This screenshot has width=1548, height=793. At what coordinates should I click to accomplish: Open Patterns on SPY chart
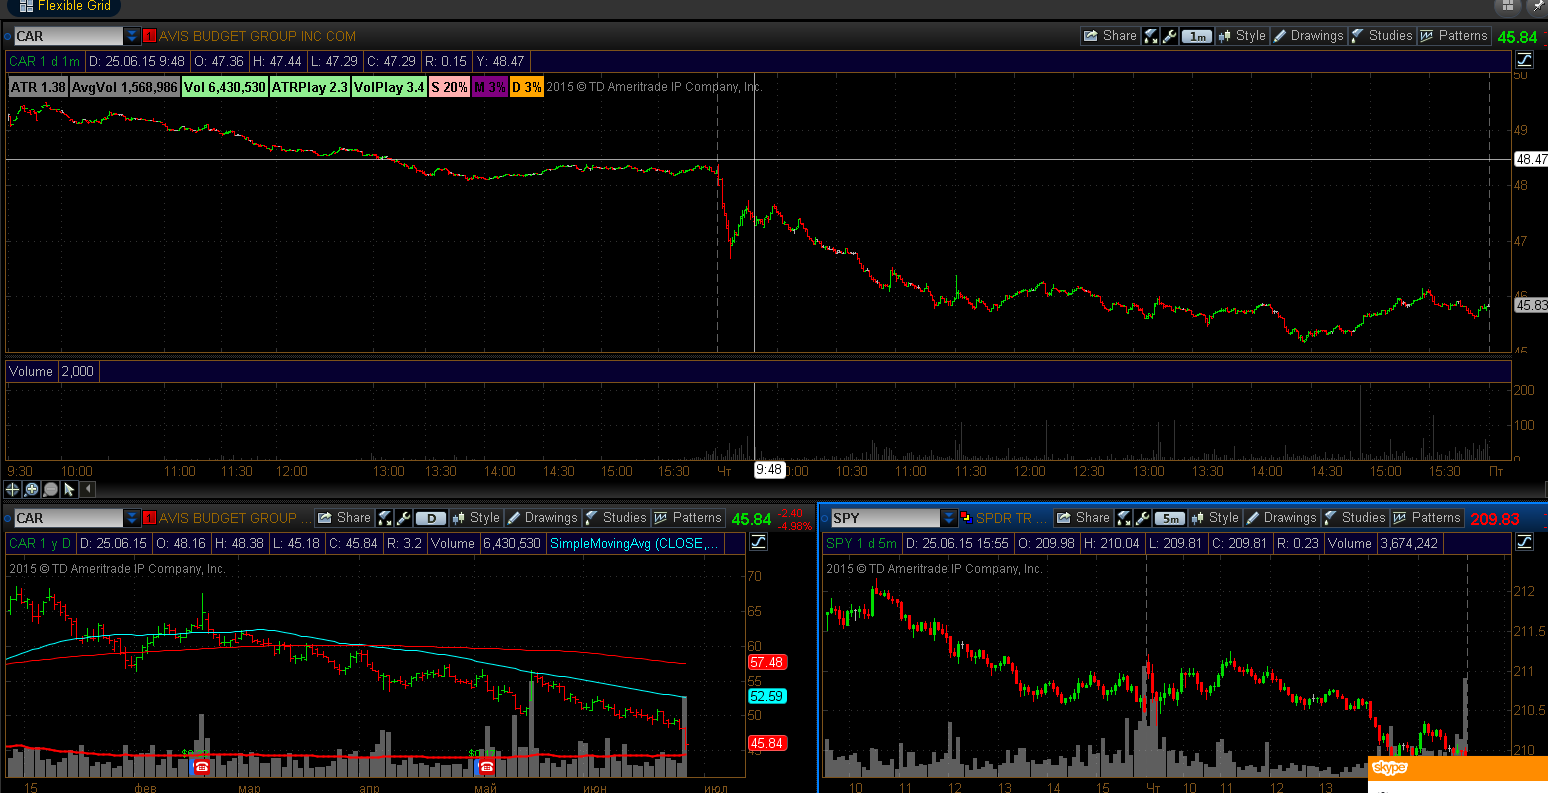coord(1427,518)
